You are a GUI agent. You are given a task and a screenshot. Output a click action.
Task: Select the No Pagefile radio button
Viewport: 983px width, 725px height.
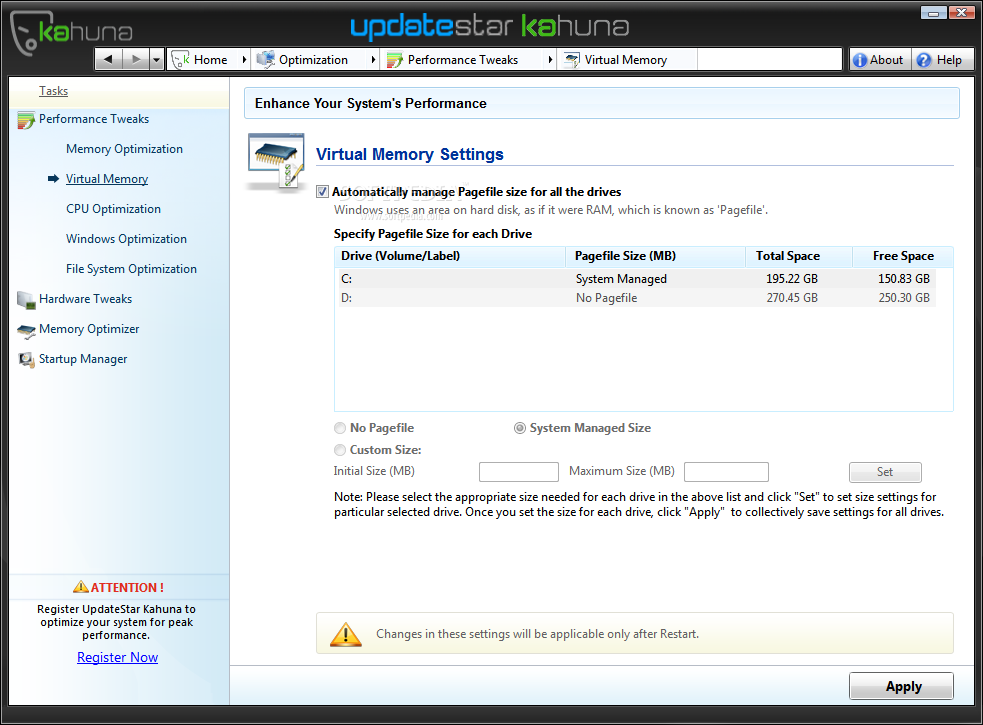[x=340, y=428]
